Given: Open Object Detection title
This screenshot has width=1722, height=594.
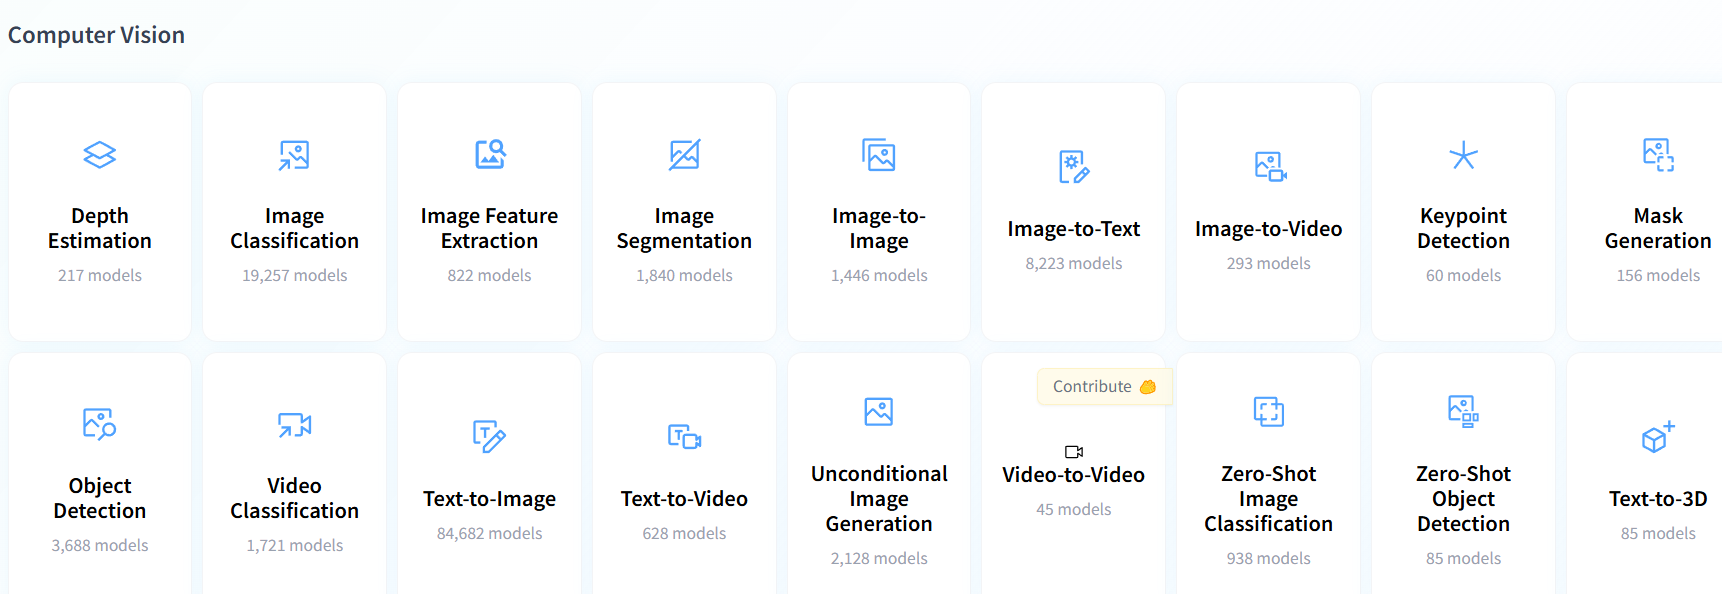Looking at the screenshot, I should [100, 498].
